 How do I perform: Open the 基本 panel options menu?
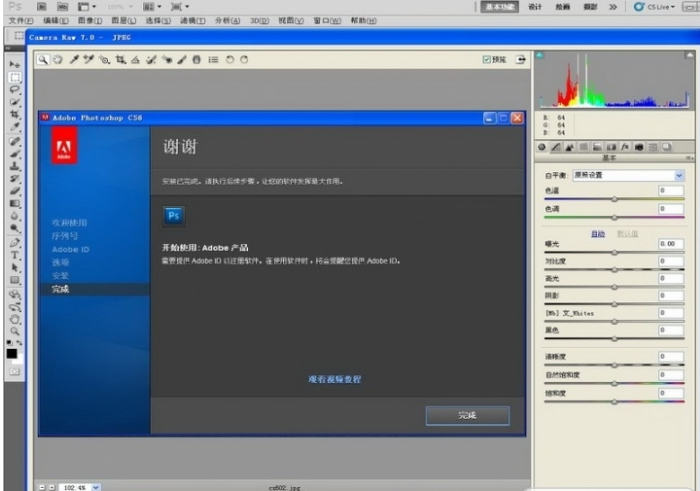pos(690,158)
